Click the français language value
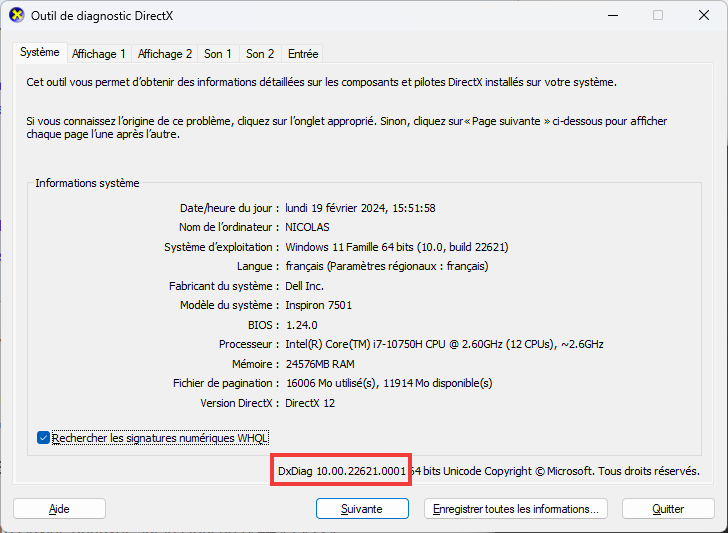The width and height of the screenshot is (728, 533). [387, 266]
